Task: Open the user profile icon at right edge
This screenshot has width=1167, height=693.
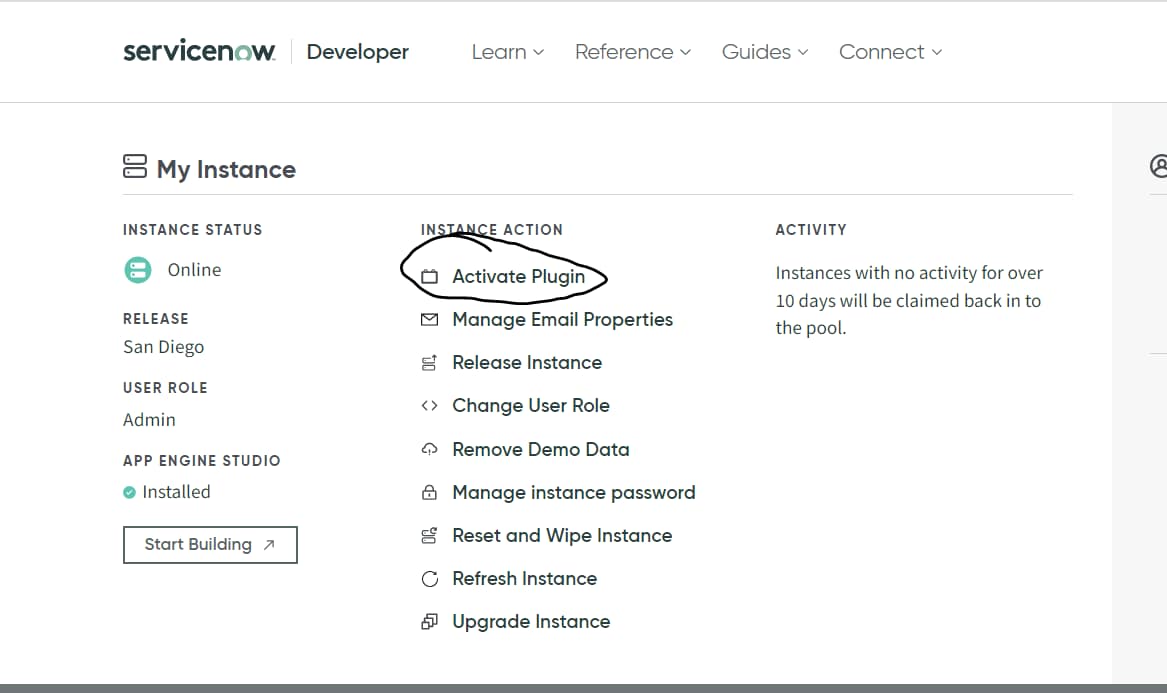Action: pos(1158,165)
